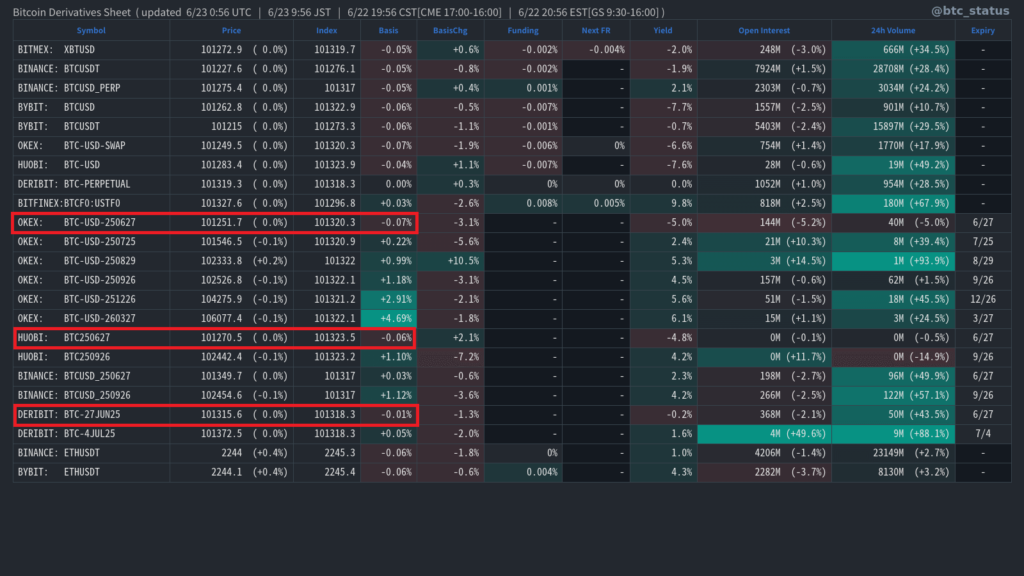Select the HUOBI: BTC250926 symbol cell
The width and height of the screenshot is (1024, 576).
91,357
